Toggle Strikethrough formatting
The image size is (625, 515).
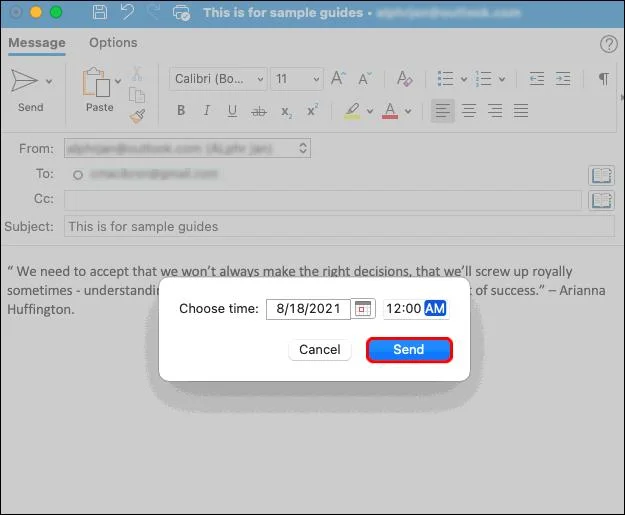pos(259,111)
